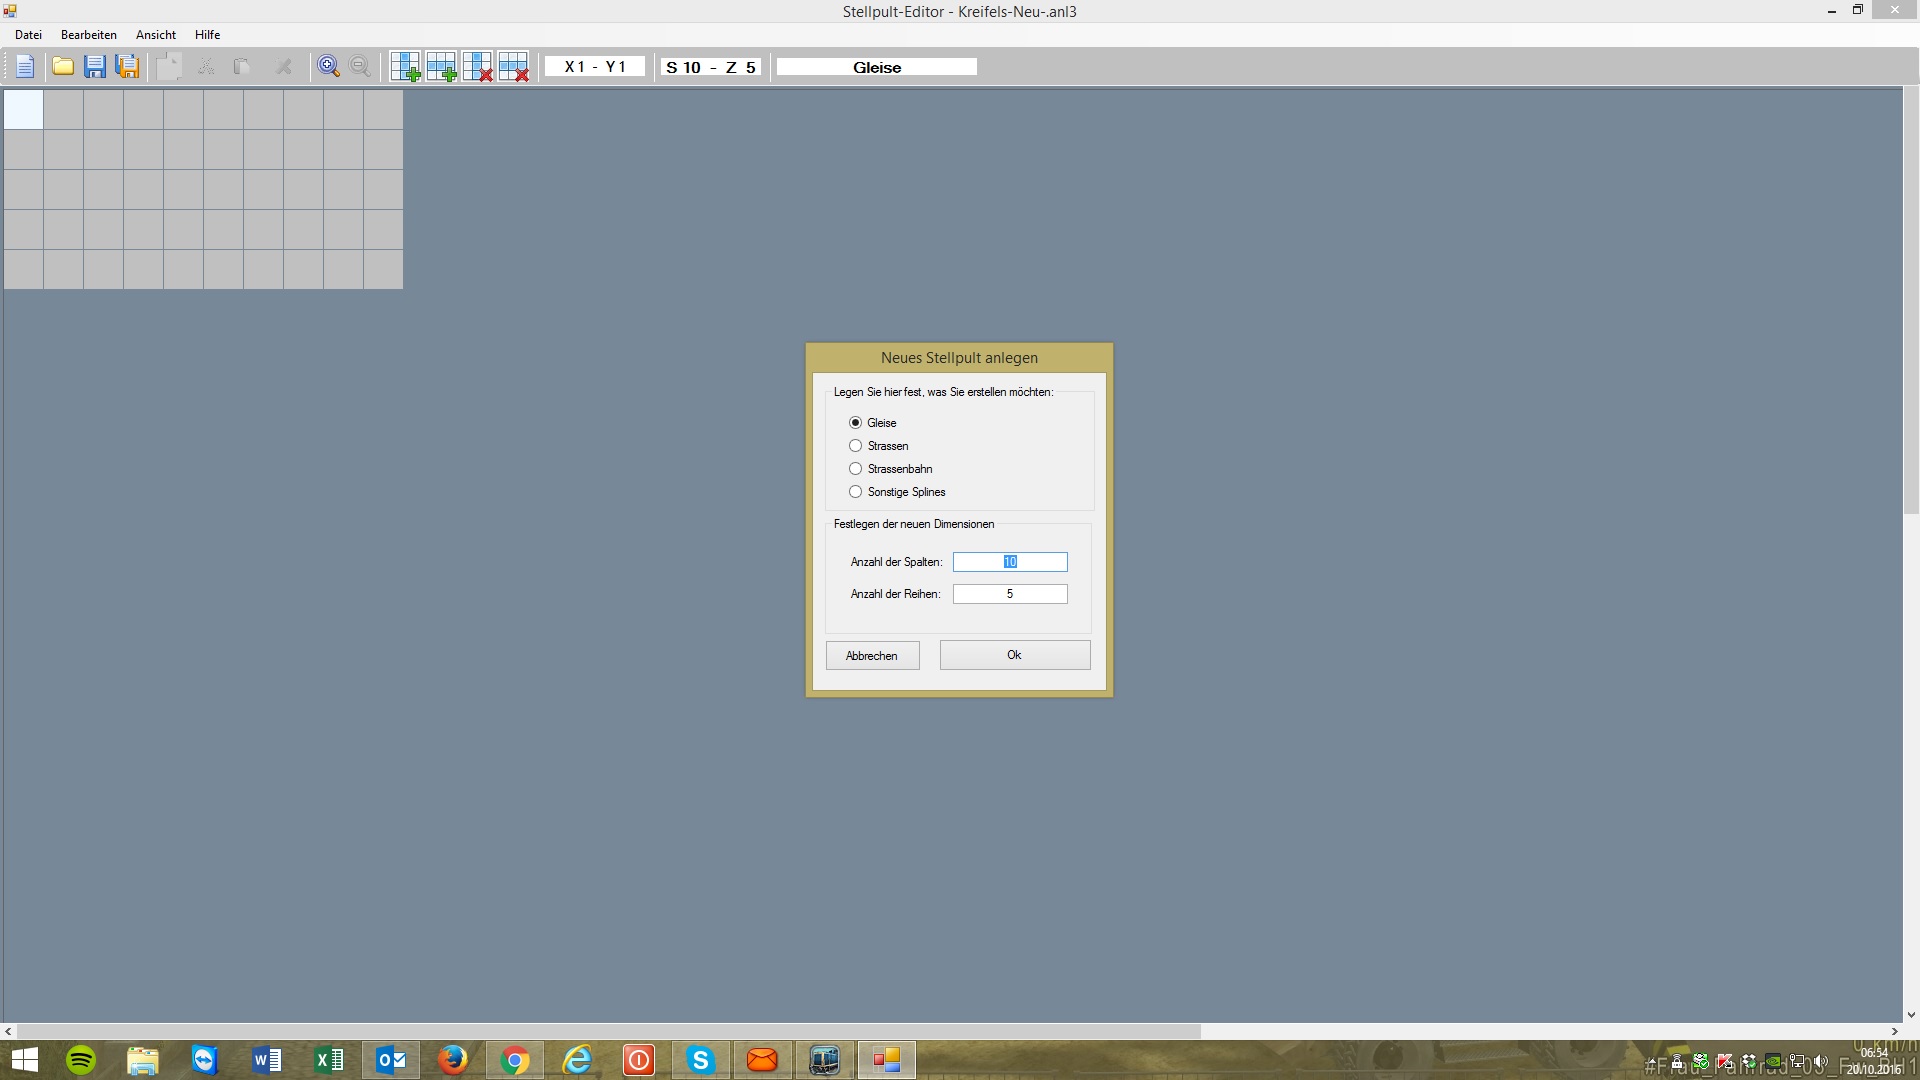The height and width of the screenshot is (1080, 1920).
Task: Click the Anzahl der Reihen input field
Action: [1010, 594]
